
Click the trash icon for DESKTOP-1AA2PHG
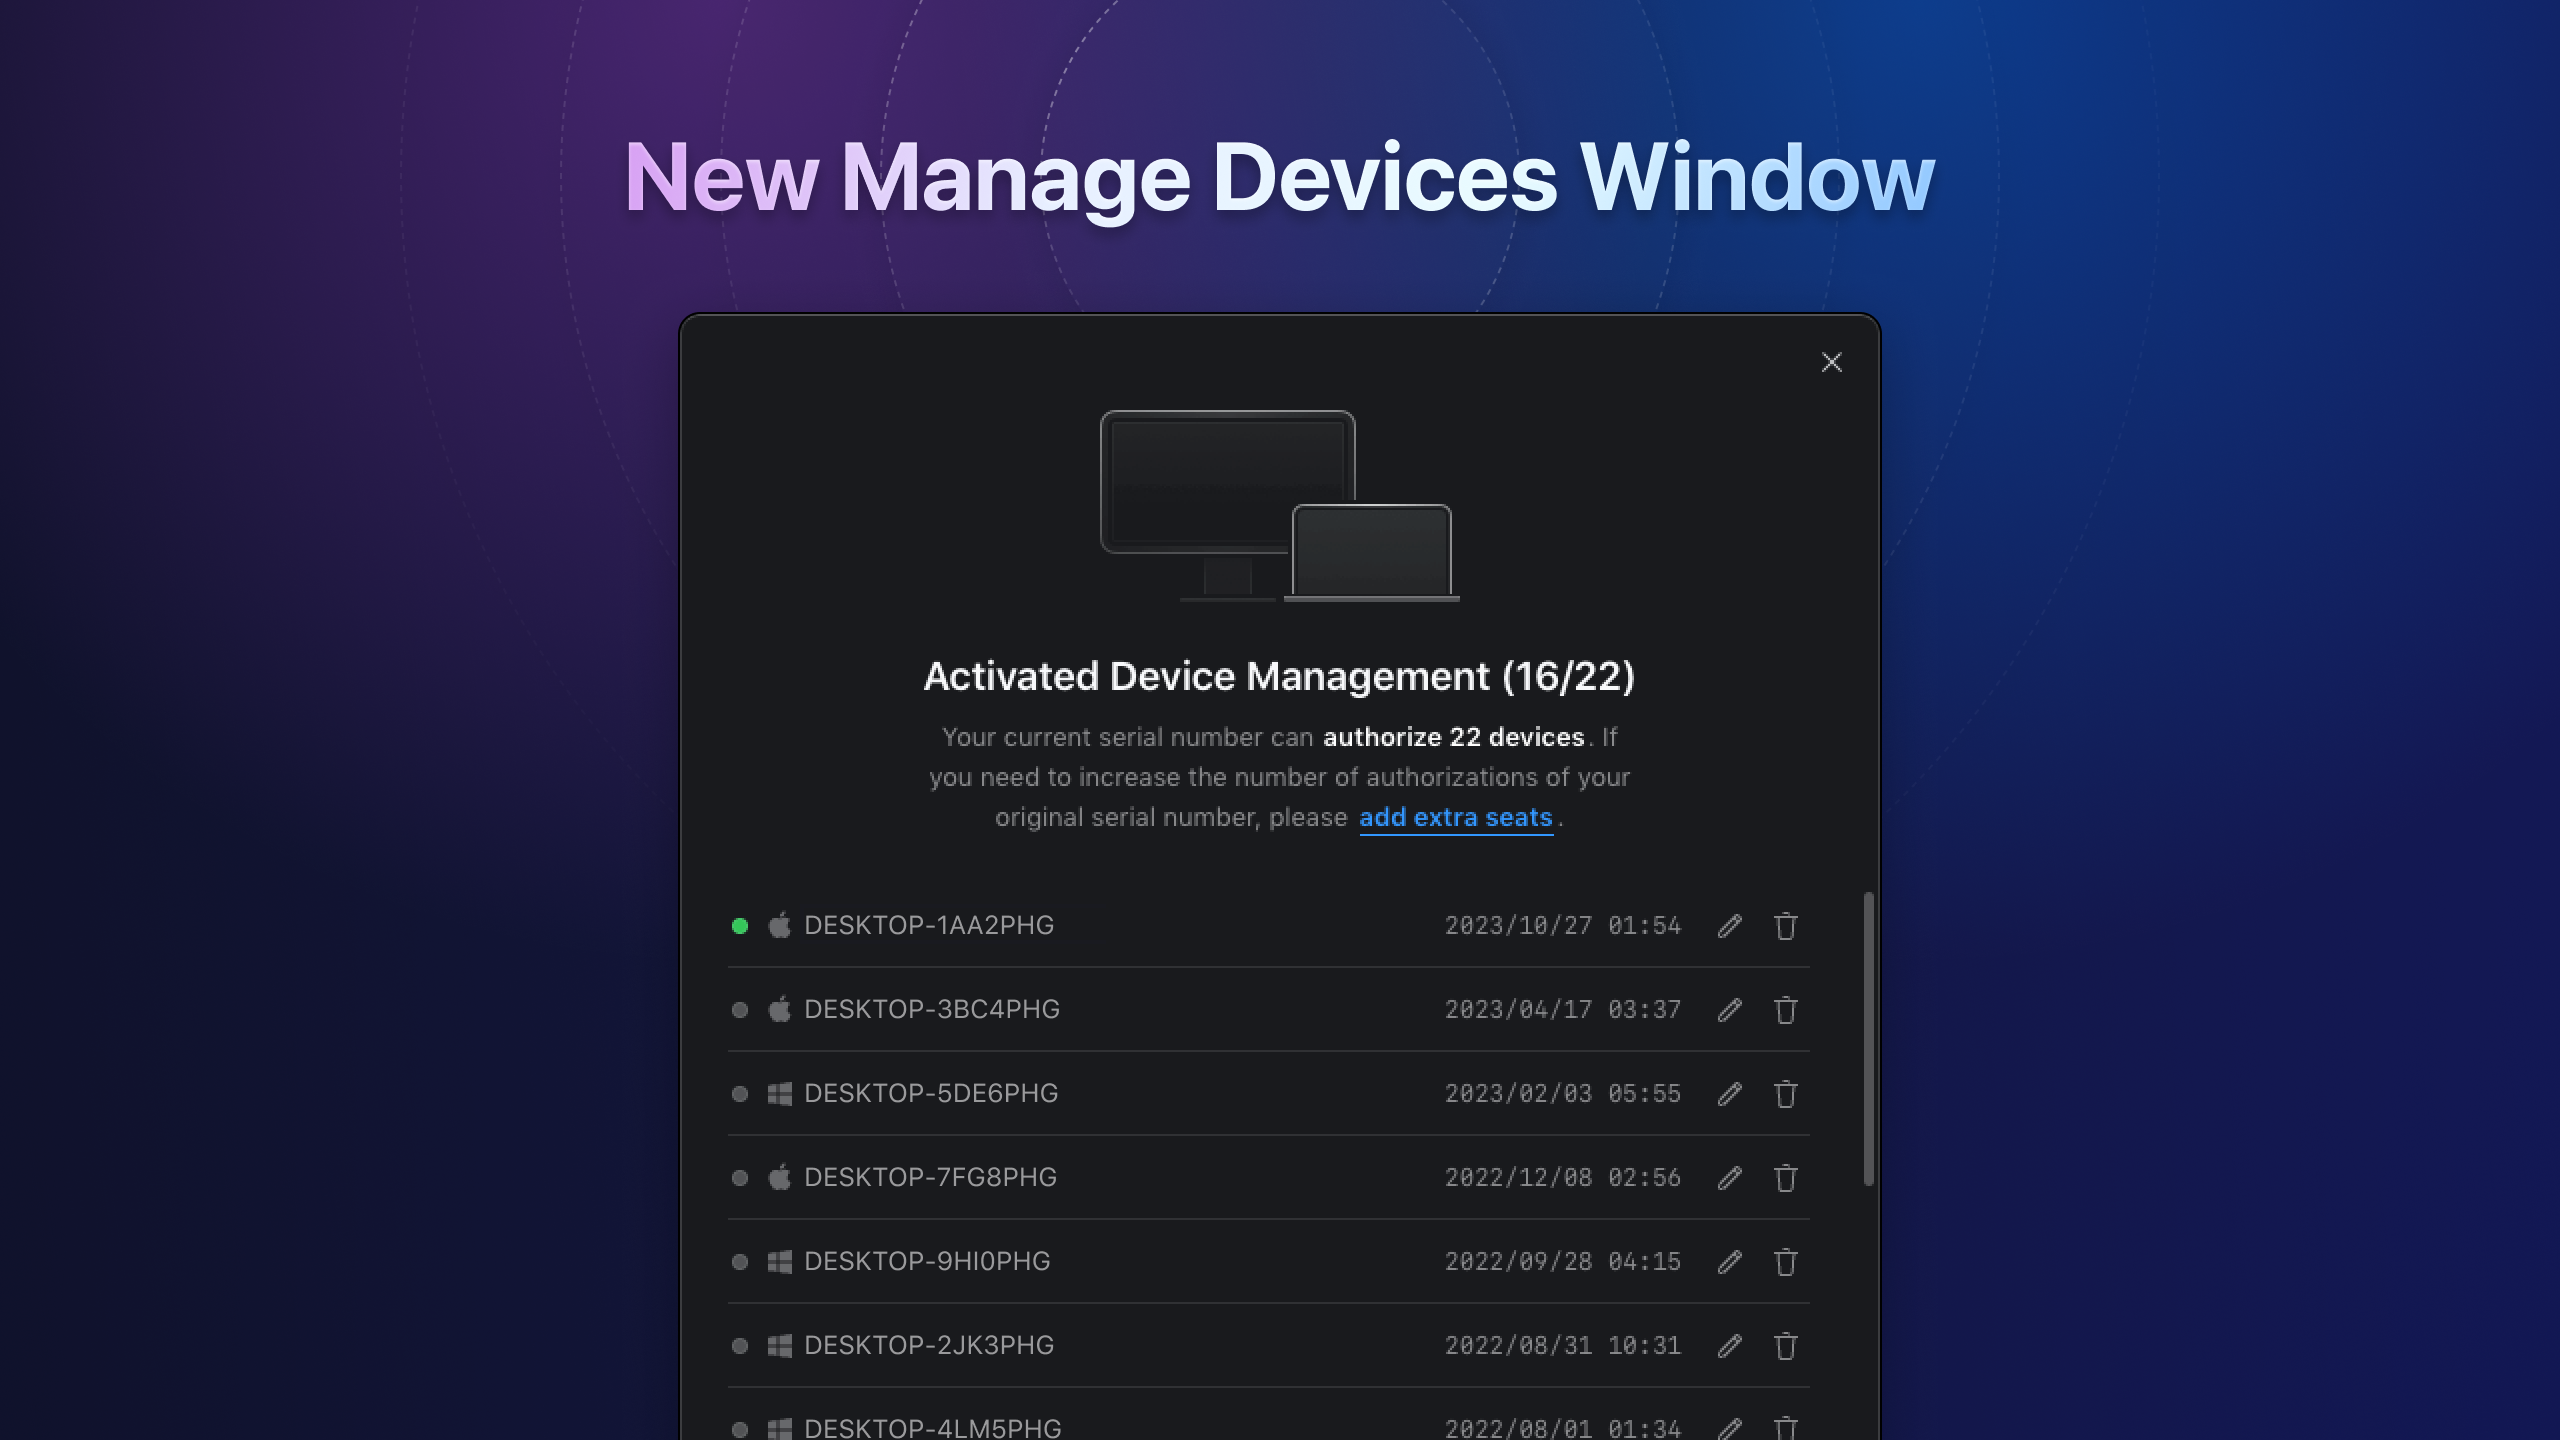pos(1785,926)
